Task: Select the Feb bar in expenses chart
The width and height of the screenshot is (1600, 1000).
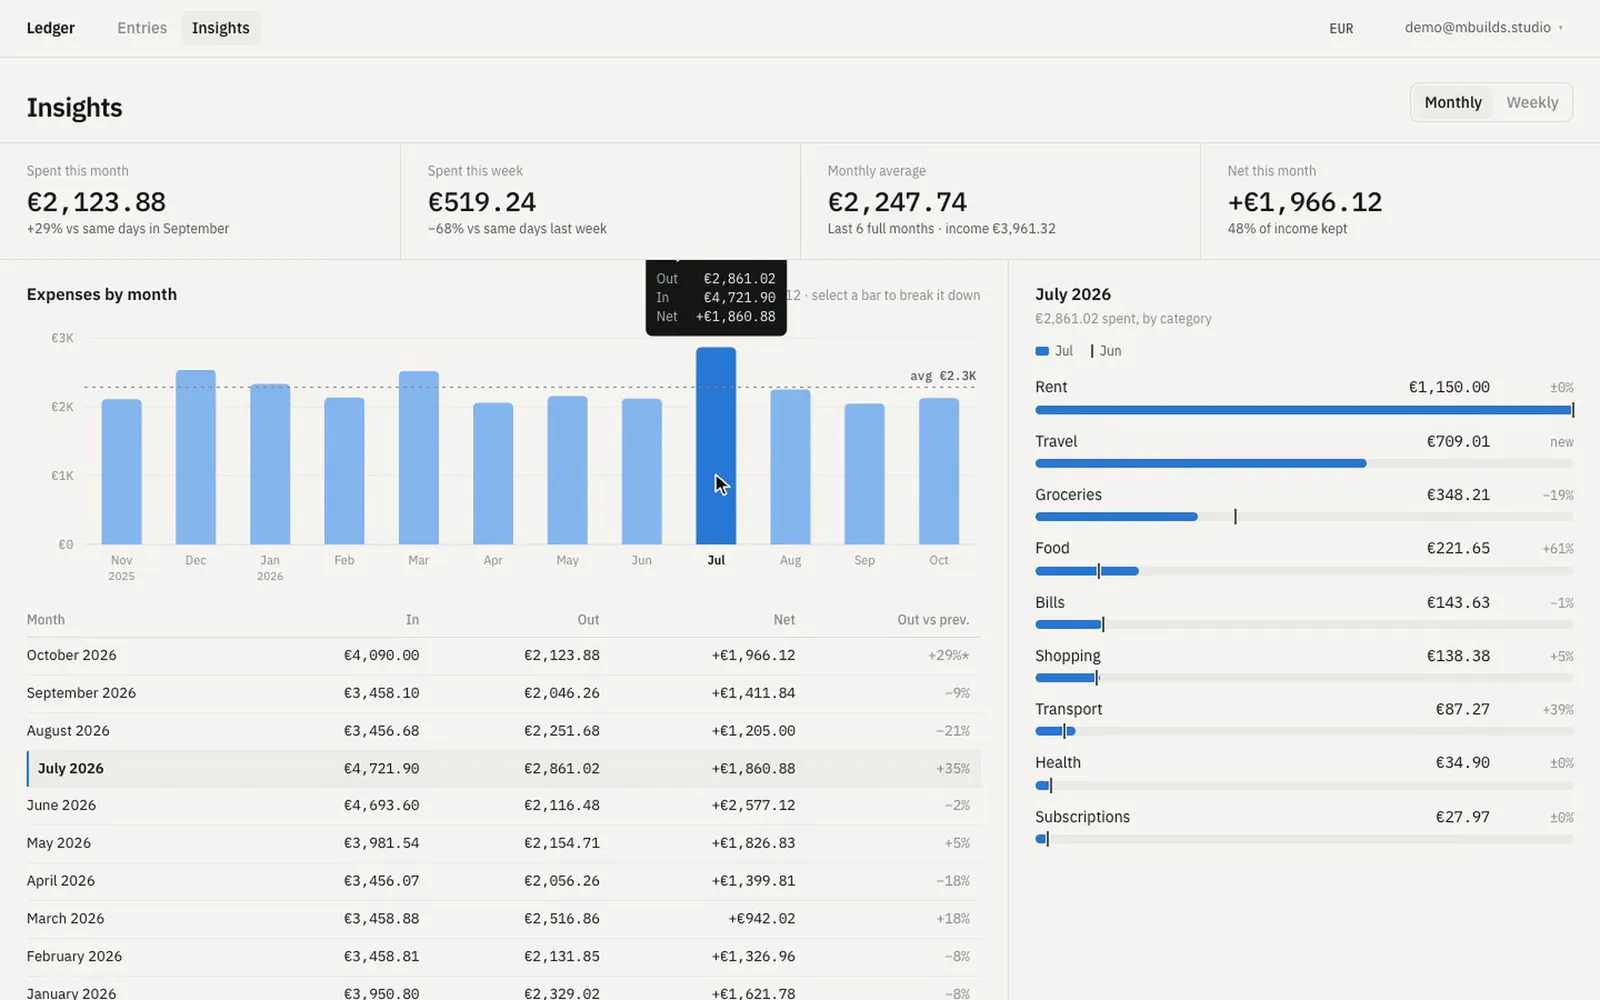Action: (344, 471)
